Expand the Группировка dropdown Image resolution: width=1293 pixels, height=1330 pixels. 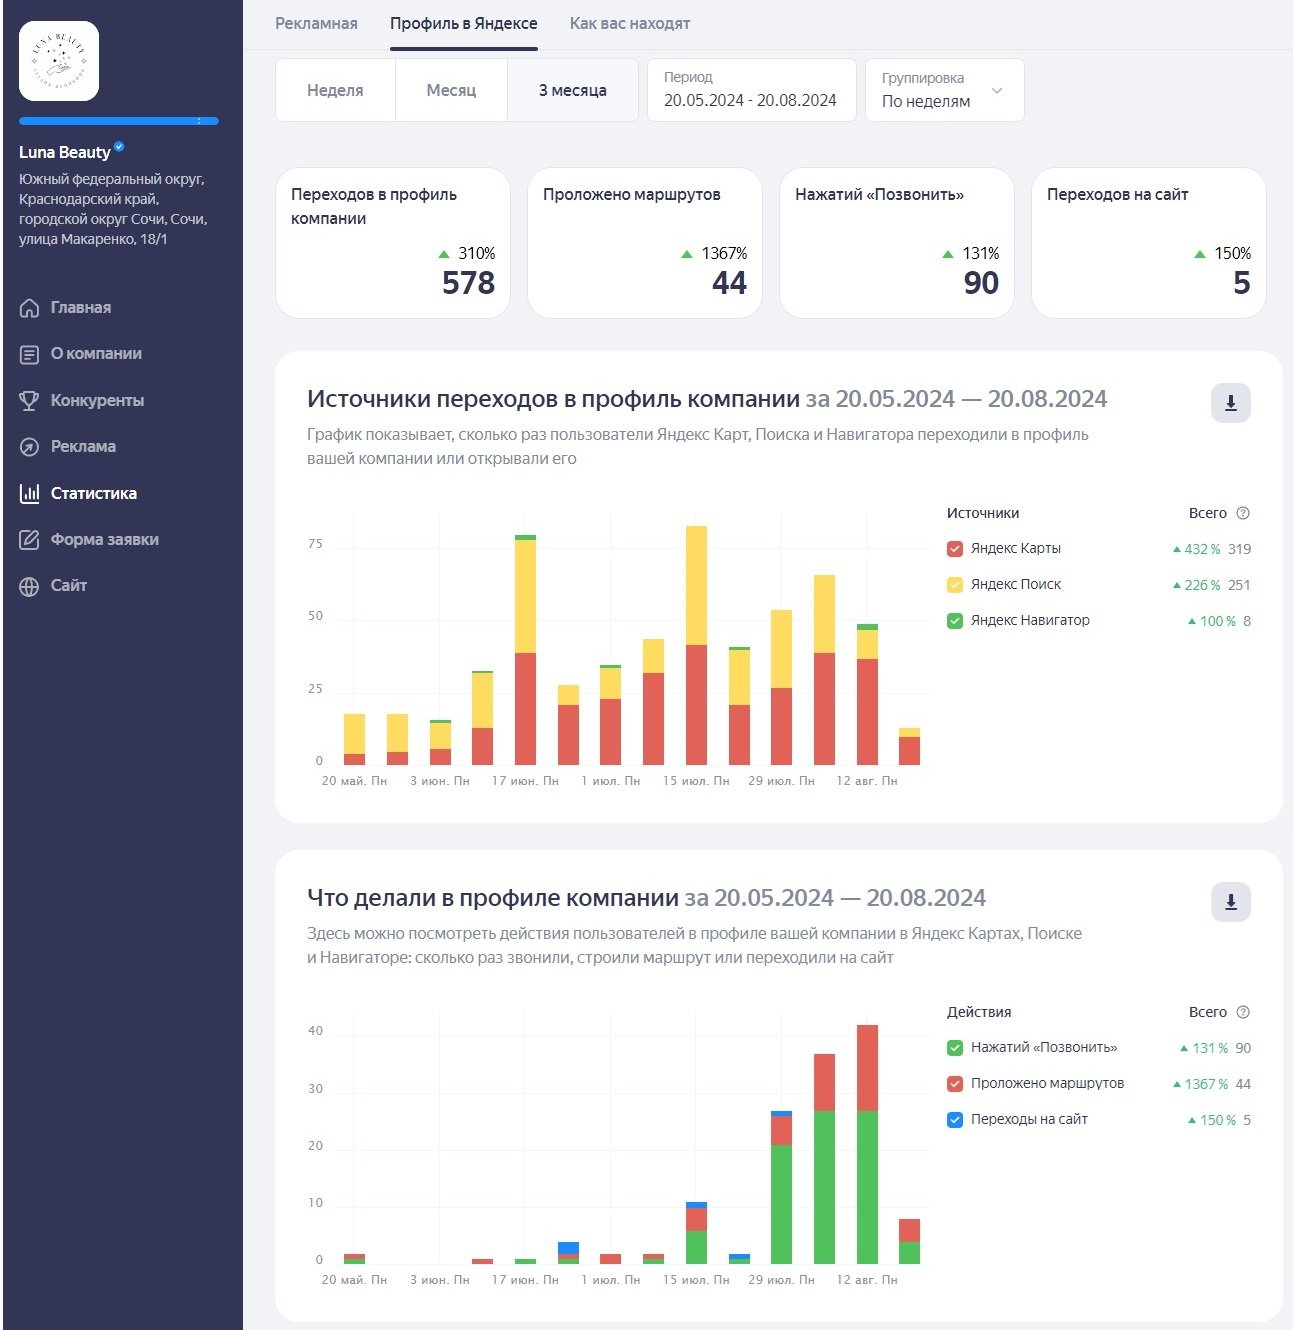944,91
